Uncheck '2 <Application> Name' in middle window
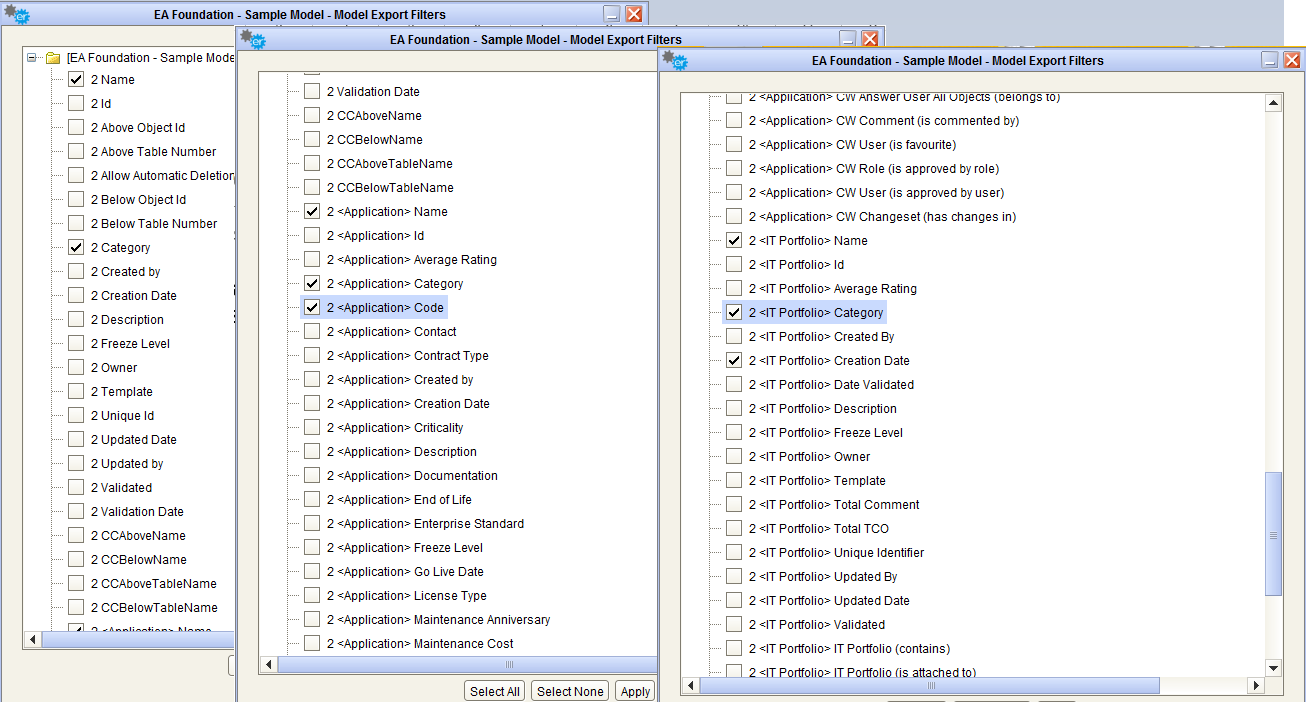The width and height of the screenshot is (1306, 702). [x=312, y=212]
